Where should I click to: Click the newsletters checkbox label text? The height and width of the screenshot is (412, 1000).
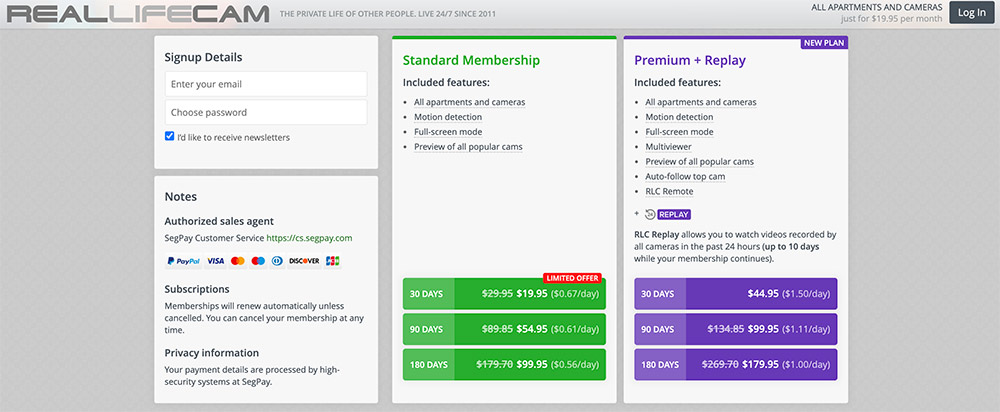233,137
